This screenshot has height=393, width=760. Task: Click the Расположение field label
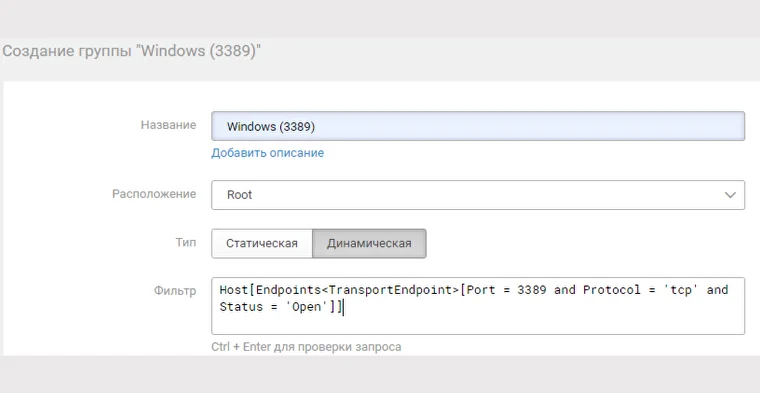(154, 194)
